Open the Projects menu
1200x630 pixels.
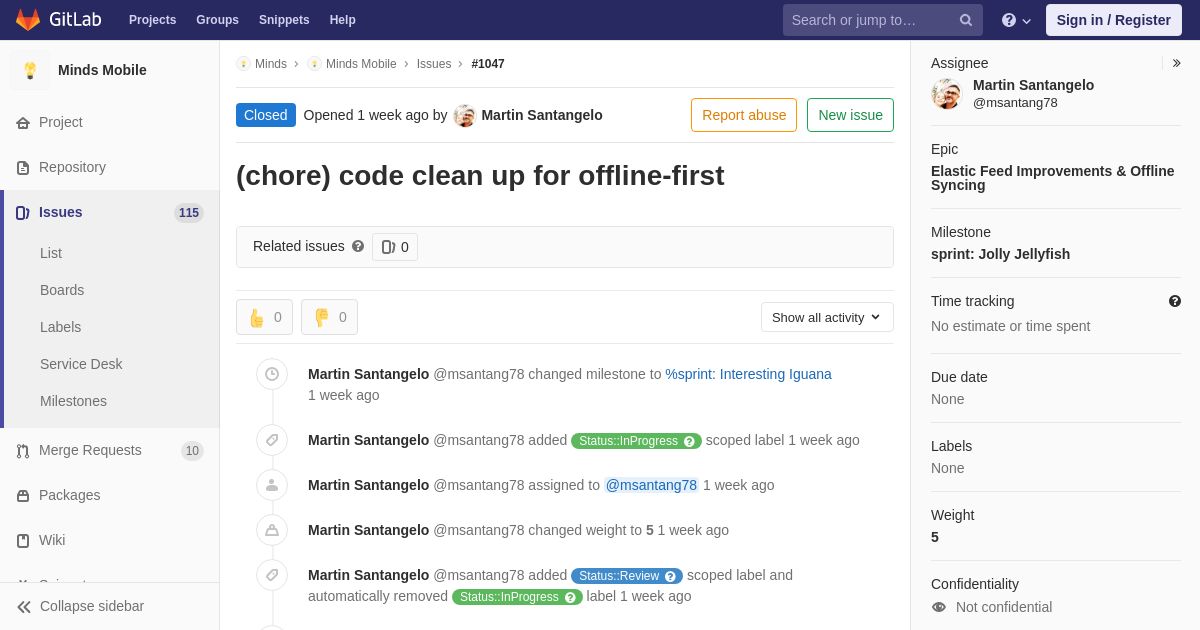(x=152, y=20)
